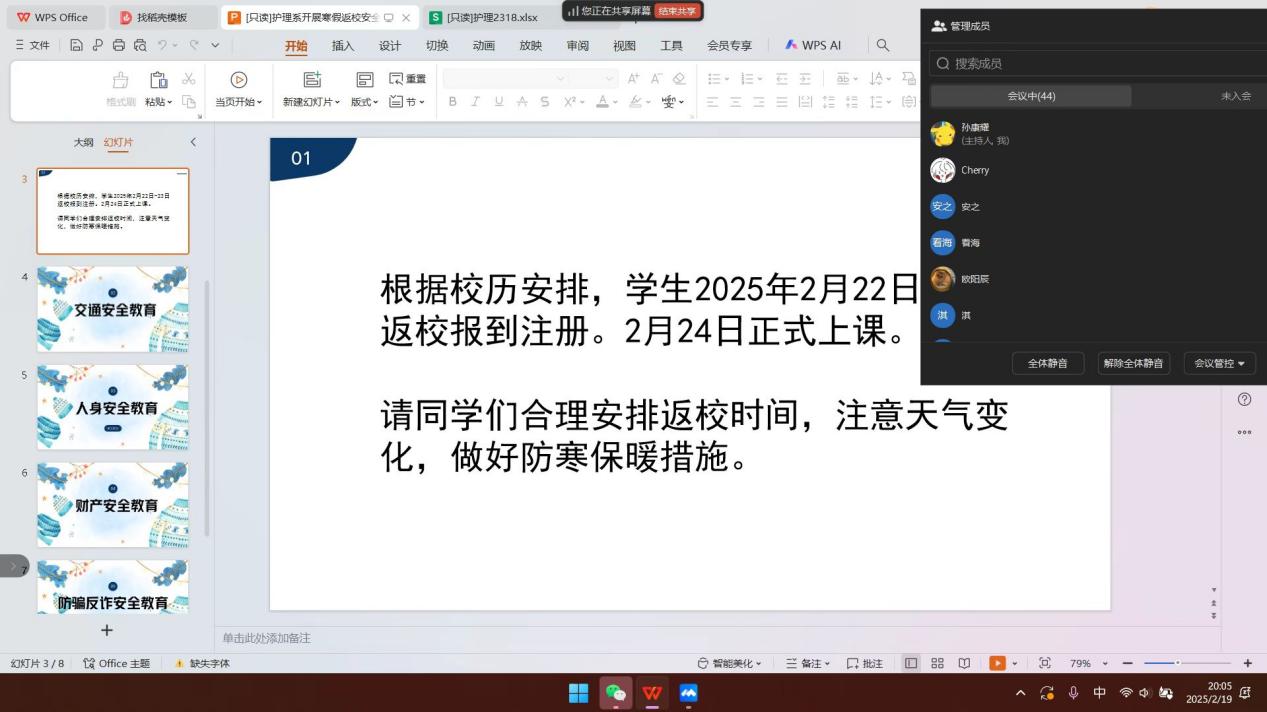The width and height of the screenshot is (1267, 712).
Task: Click the Comments (批注) status bar button
Action: coord(865,663)
